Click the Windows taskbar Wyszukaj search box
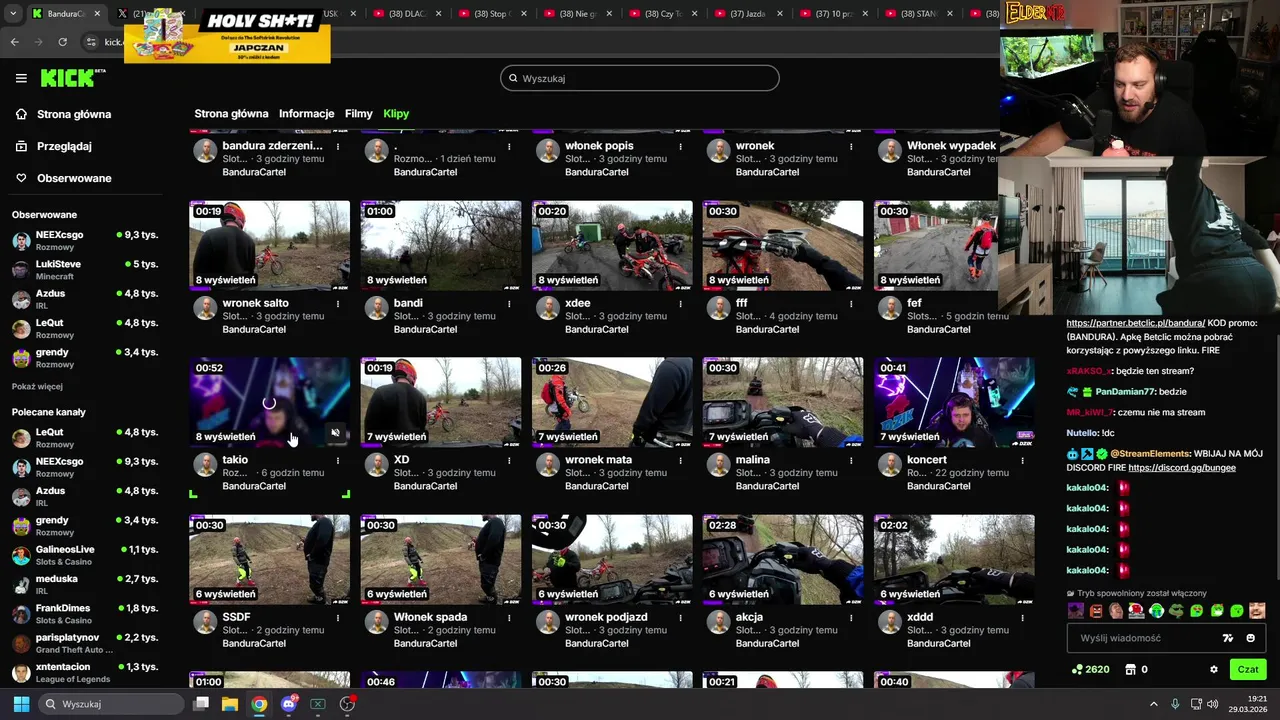This screenshot has width=1280, height=720. coord(110,704)
